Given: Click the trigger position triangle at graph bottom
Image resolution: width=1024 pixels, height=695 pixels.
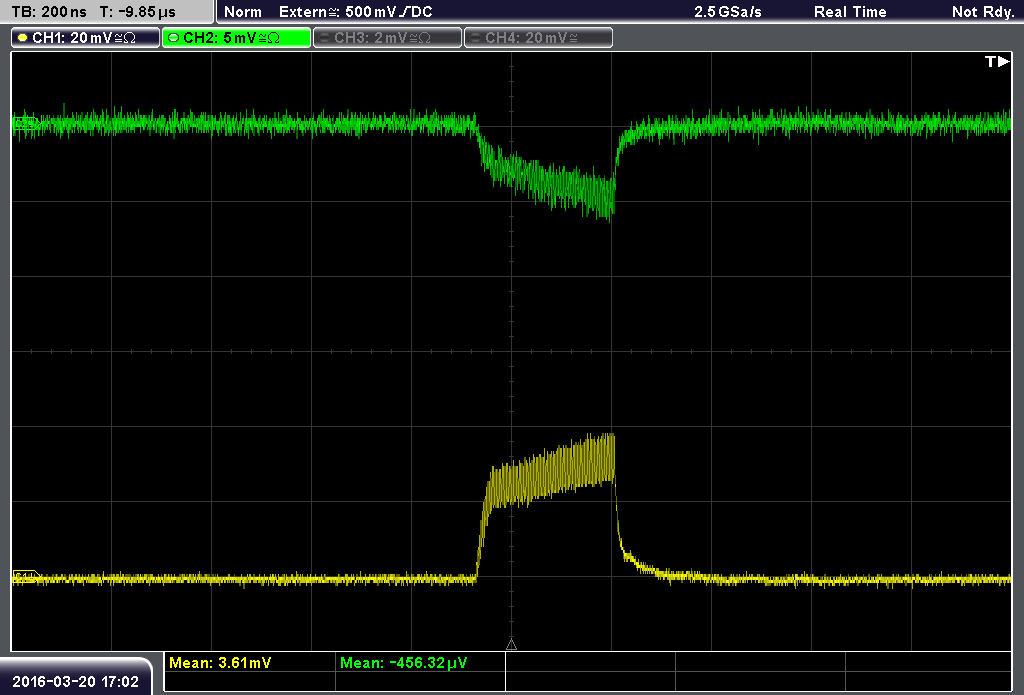Looking at the screenshot, I should [511, 644].
